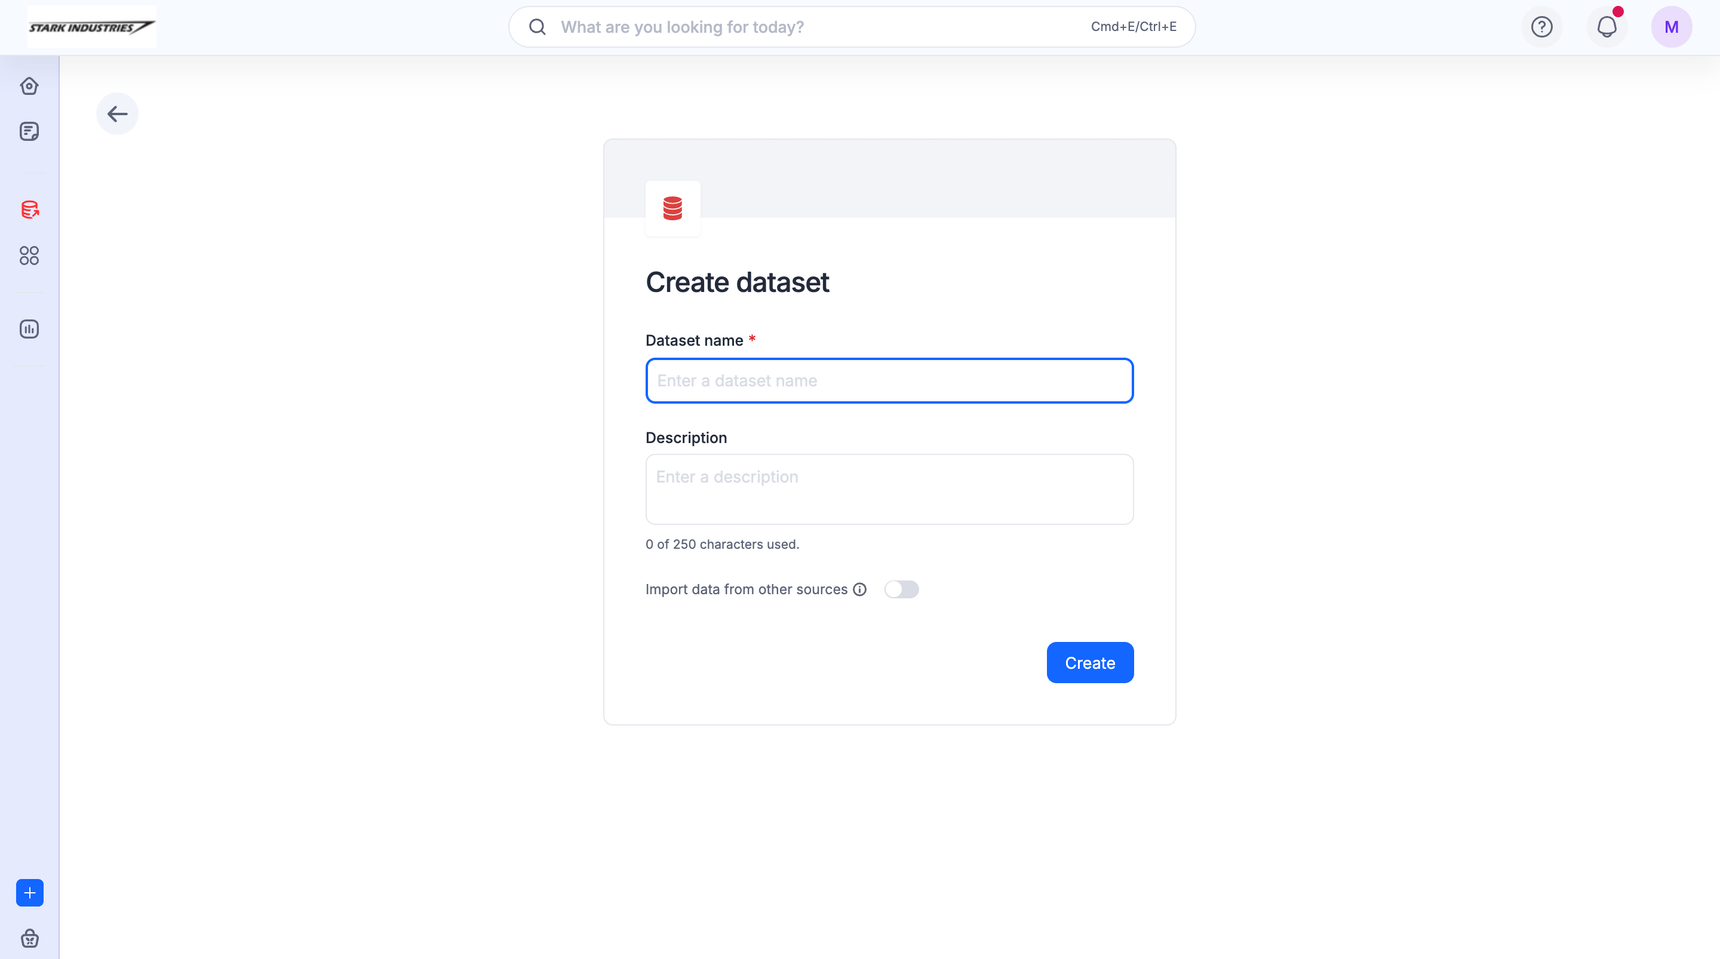Go back using the left arrow
This screenshot has width=1720, height=959.
(x=117, y=114)
